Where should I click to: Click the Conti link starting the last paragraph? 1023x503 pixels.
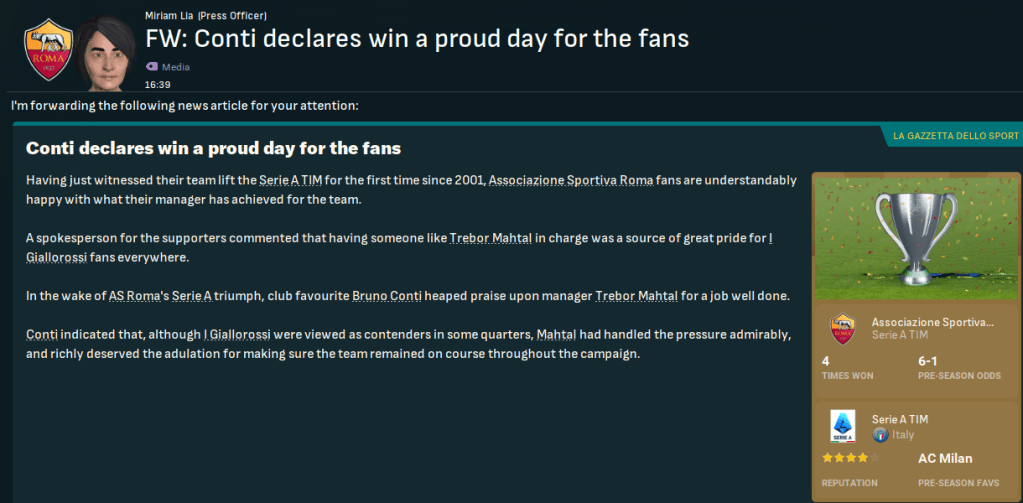tap(42, 334)
